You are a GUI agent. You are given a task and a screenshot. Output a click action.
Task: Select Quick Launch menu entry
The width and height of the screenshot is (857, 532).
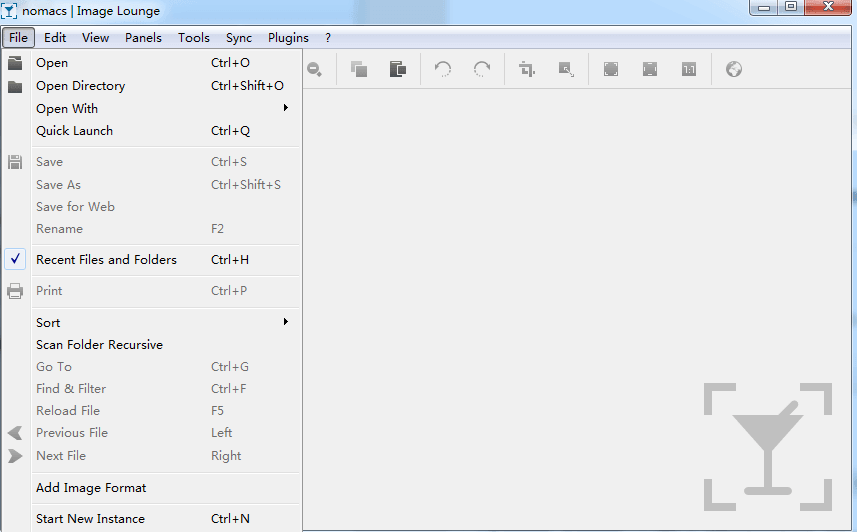pyautogui.click(x=74, y=131)
